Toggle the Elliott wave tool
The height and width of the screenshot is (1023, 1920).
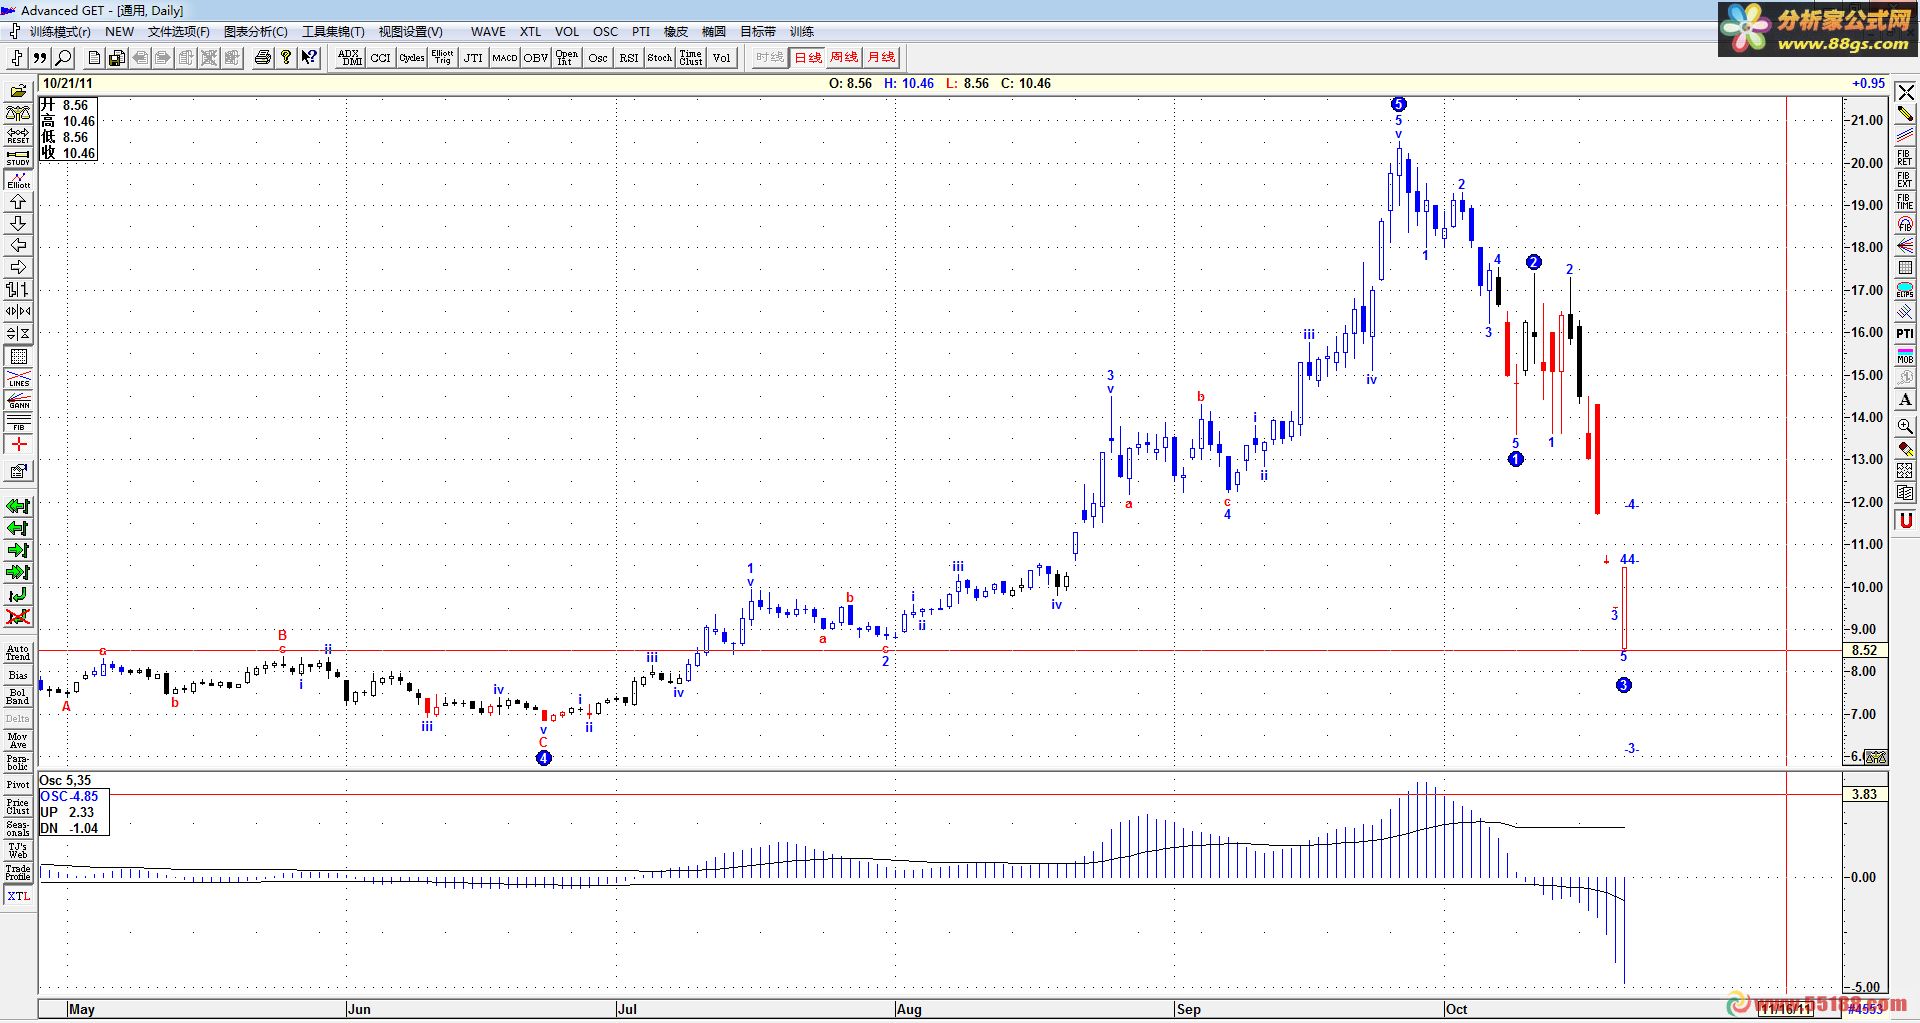coord(18,180)
